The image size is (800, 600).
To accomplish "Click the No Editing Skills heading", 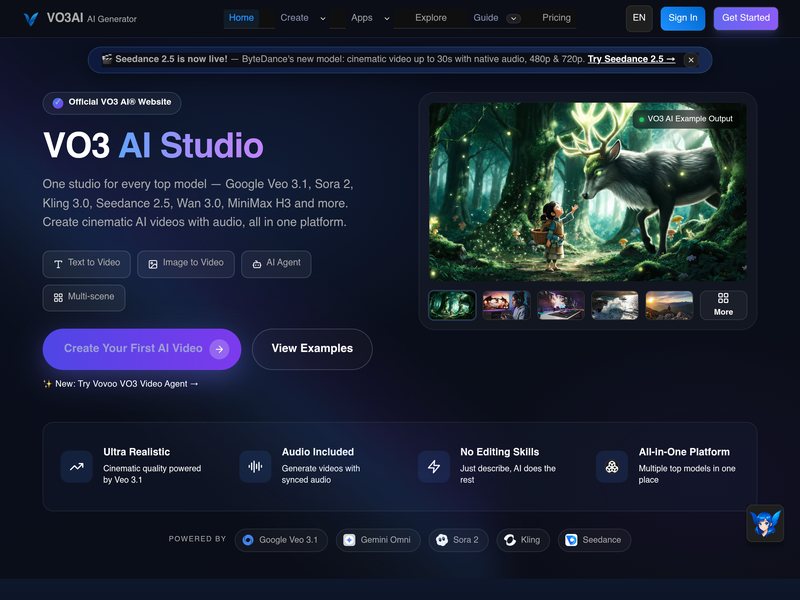I will tap(499, 452).
